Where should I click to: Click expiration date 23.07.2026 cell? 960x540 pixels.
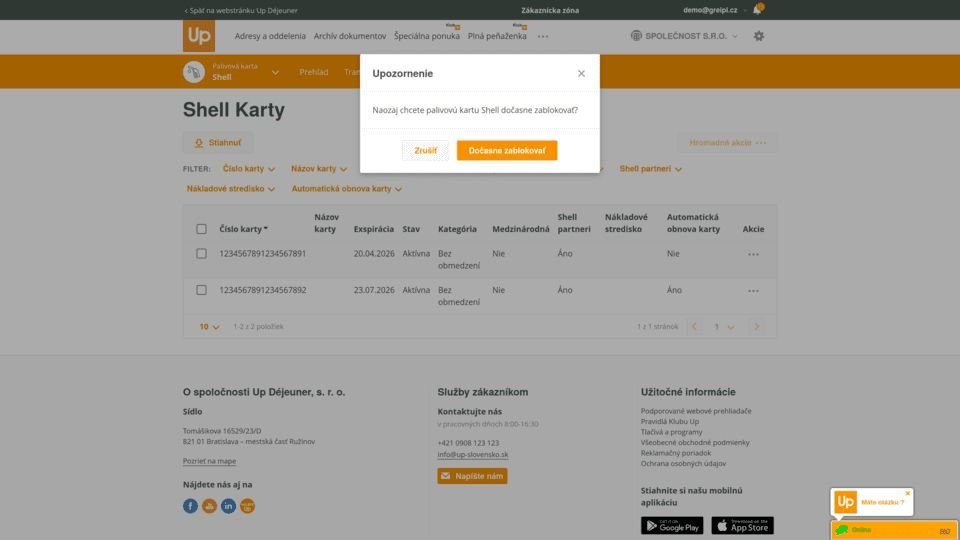click(374, 290)
